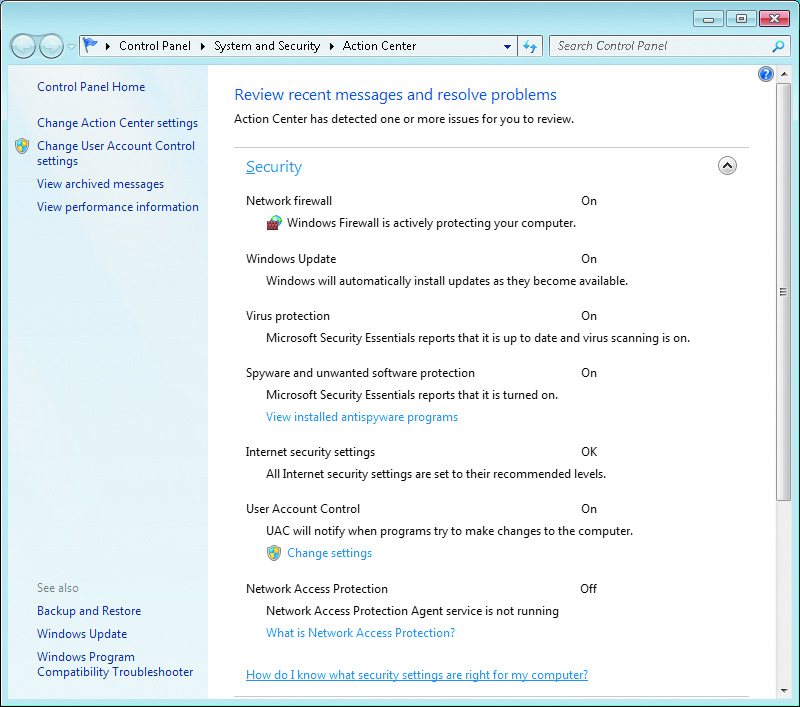
Task: Open Change User Account Control settings link
Action: pos(116,153)
